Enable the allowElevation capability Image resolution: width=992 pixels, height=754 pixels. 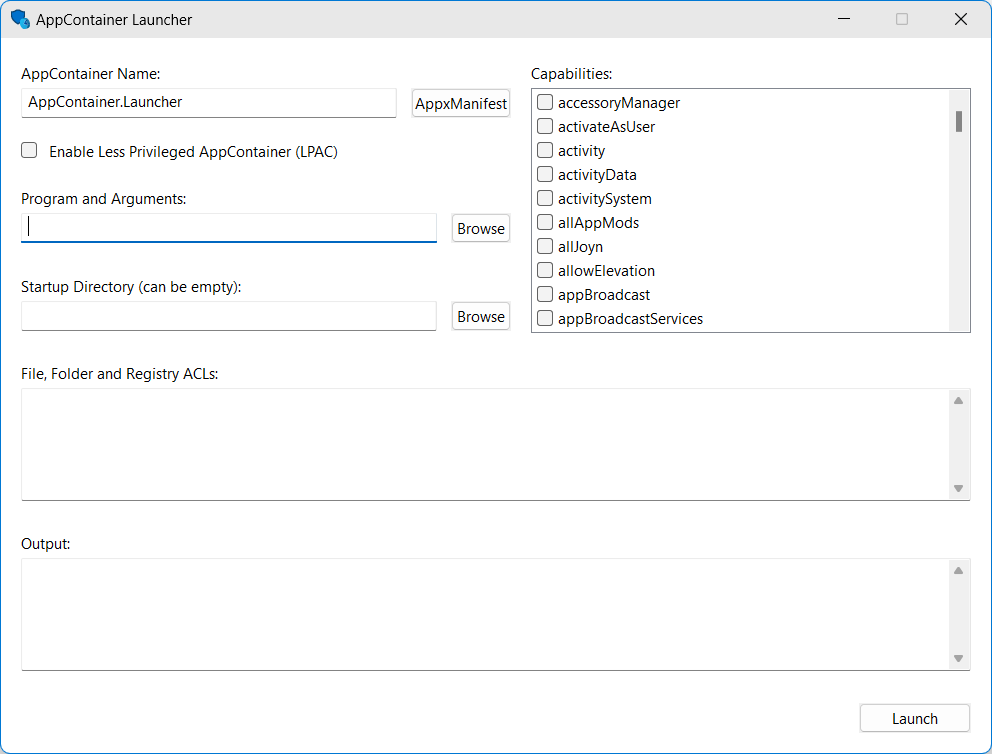(545, 270)
